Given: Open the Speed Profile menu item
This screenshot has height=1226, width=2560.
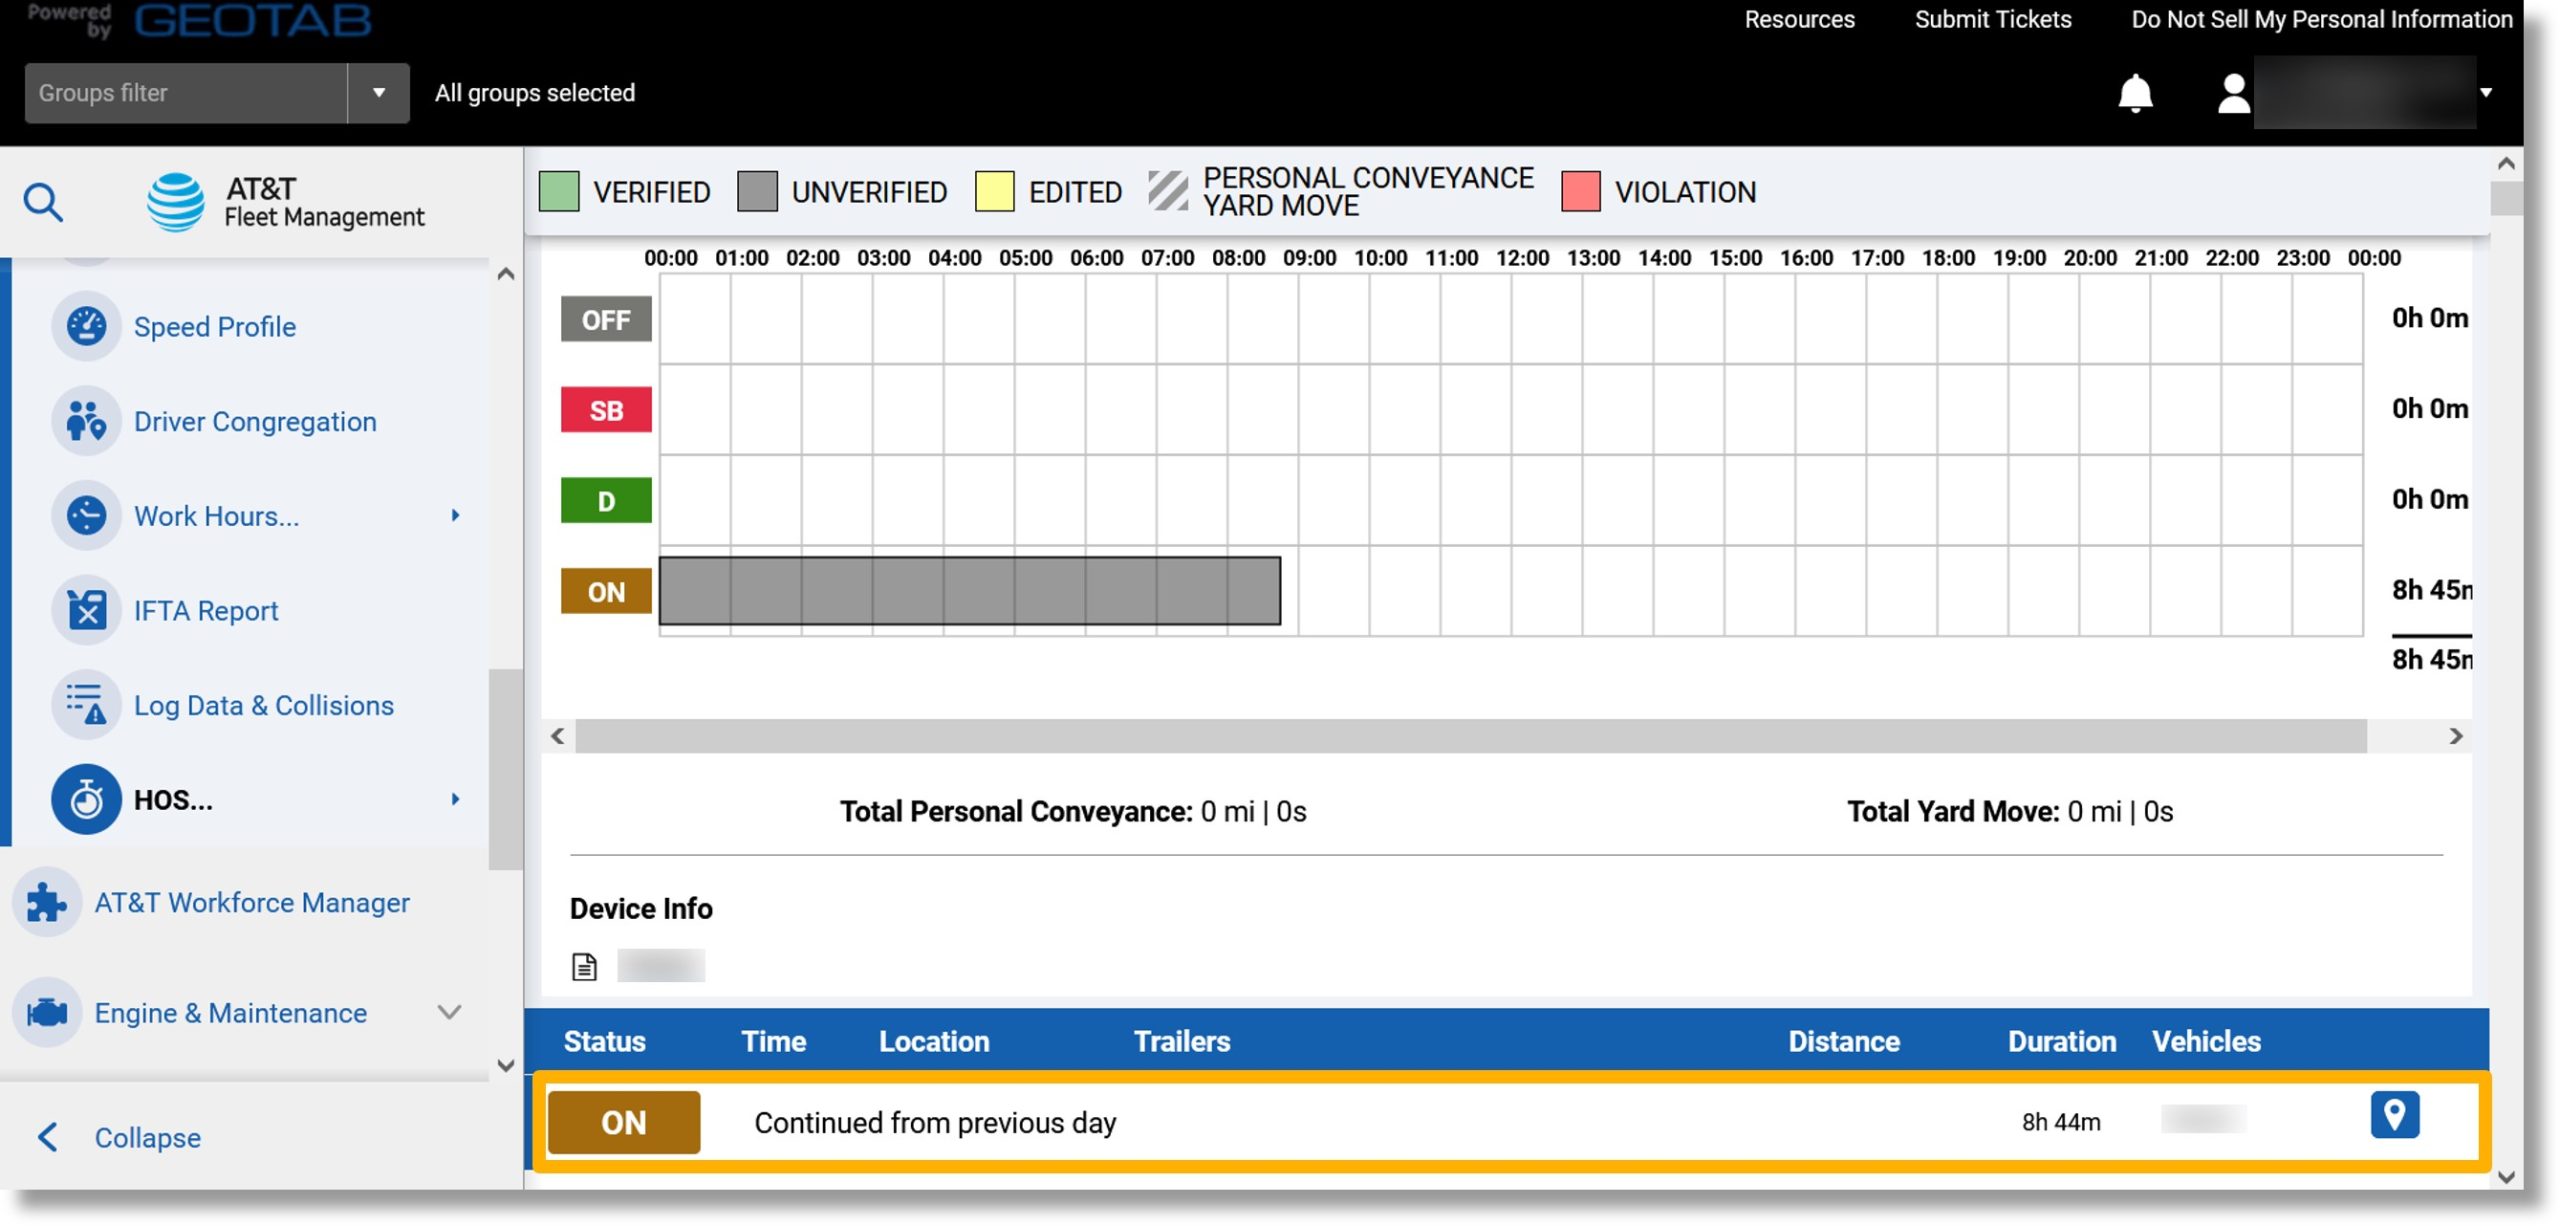Looking at the screenshot, I should (215, 327).
